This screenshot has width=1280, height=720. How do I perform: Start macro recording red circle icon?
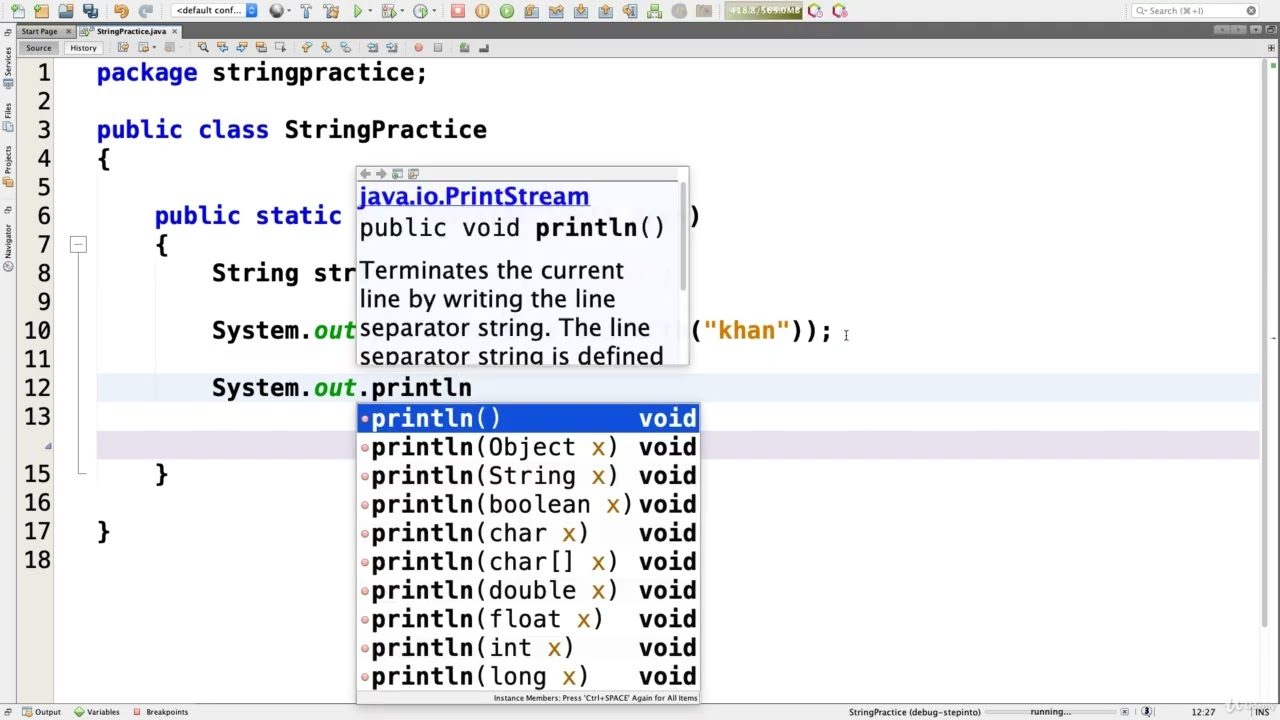(x=418, y=47)
